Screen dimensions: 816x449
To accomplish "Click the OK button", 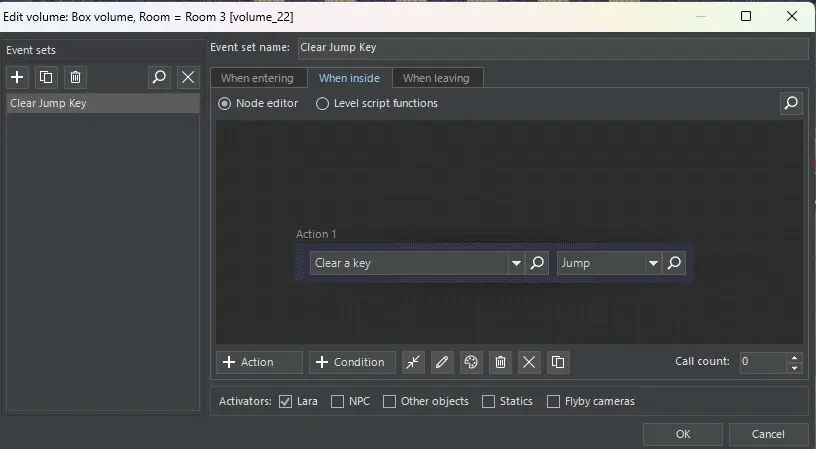I will point(682,434).
